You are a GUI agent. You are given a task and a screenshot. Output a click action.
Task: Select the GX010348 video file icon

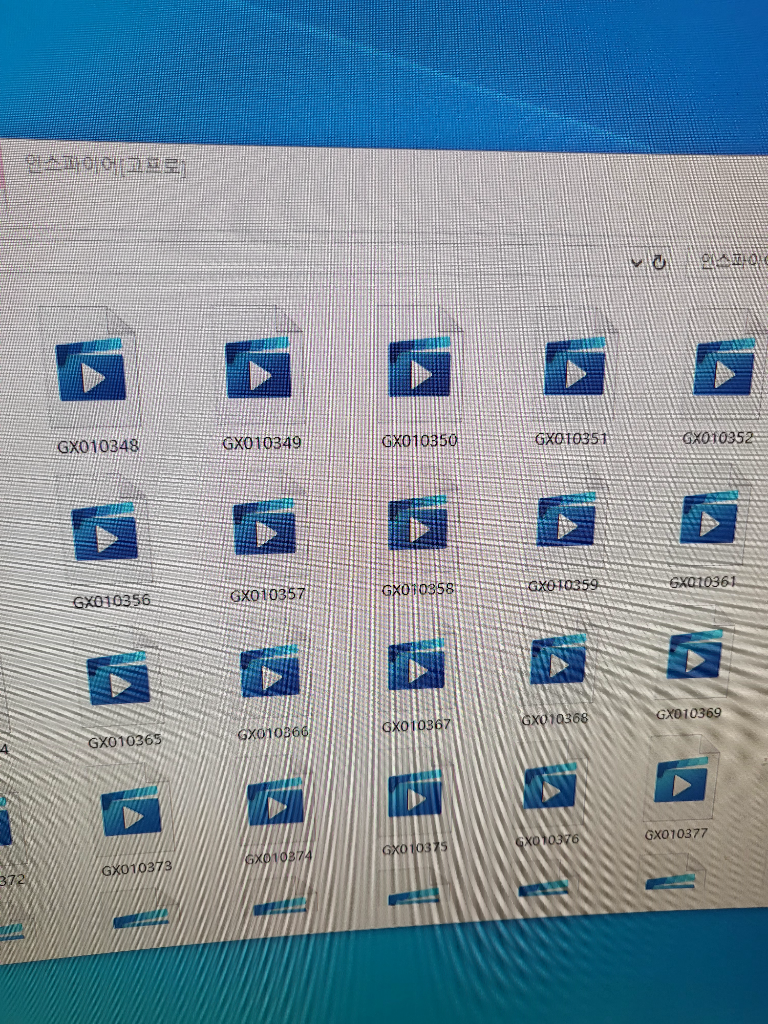pos(91,369)
